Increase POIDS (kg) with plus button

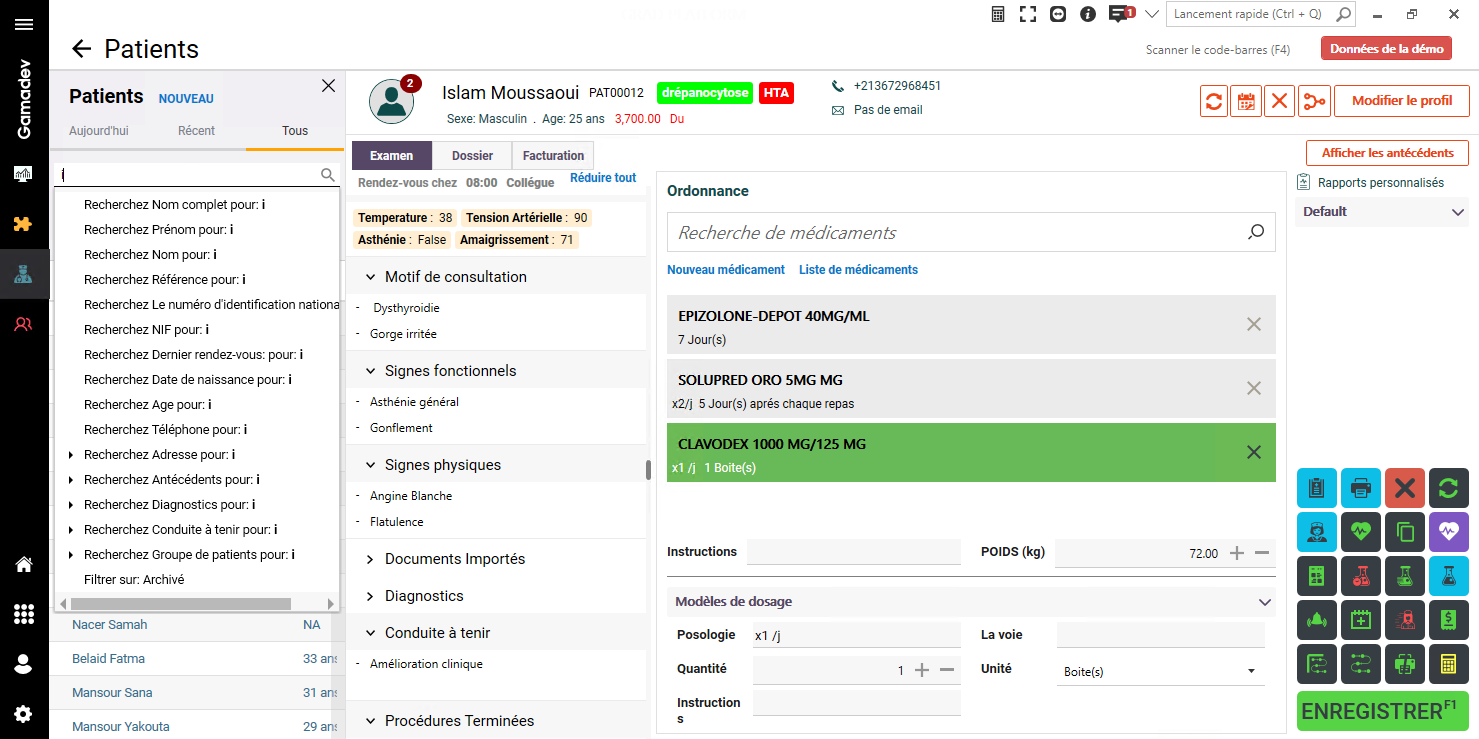pos(1237,553)
